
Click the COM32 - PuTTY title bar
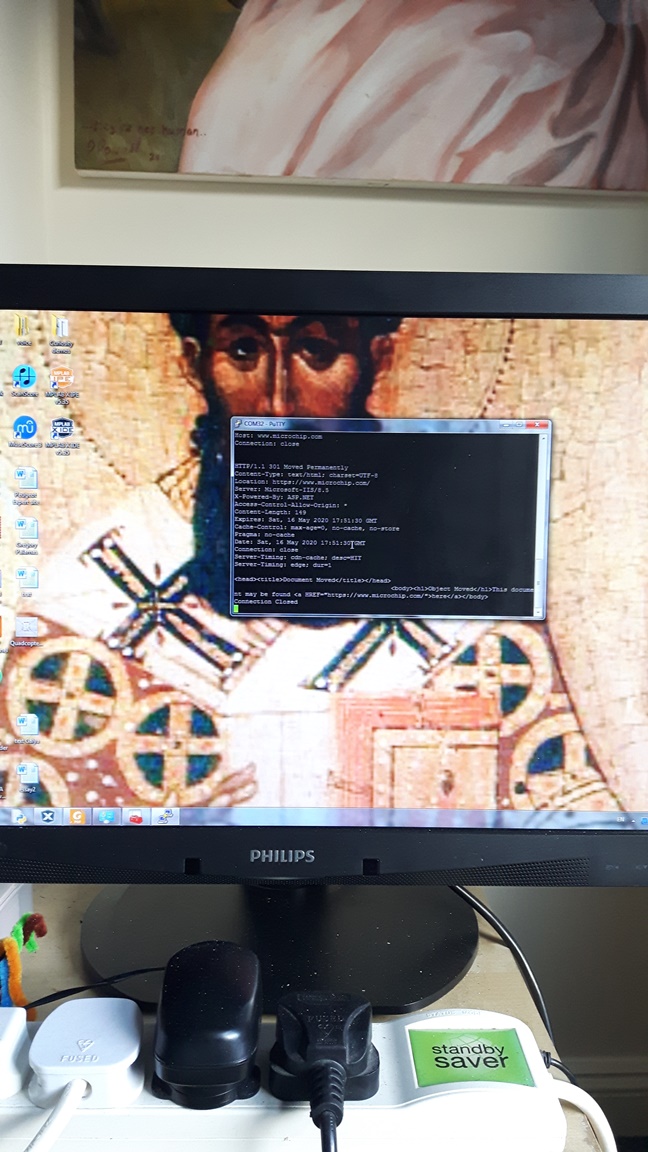click(389, 423)
